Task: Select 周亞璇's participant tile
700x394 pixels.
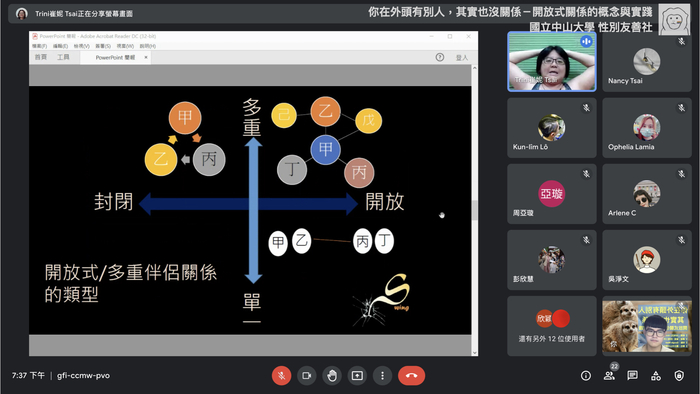Action: click(552, 194)
